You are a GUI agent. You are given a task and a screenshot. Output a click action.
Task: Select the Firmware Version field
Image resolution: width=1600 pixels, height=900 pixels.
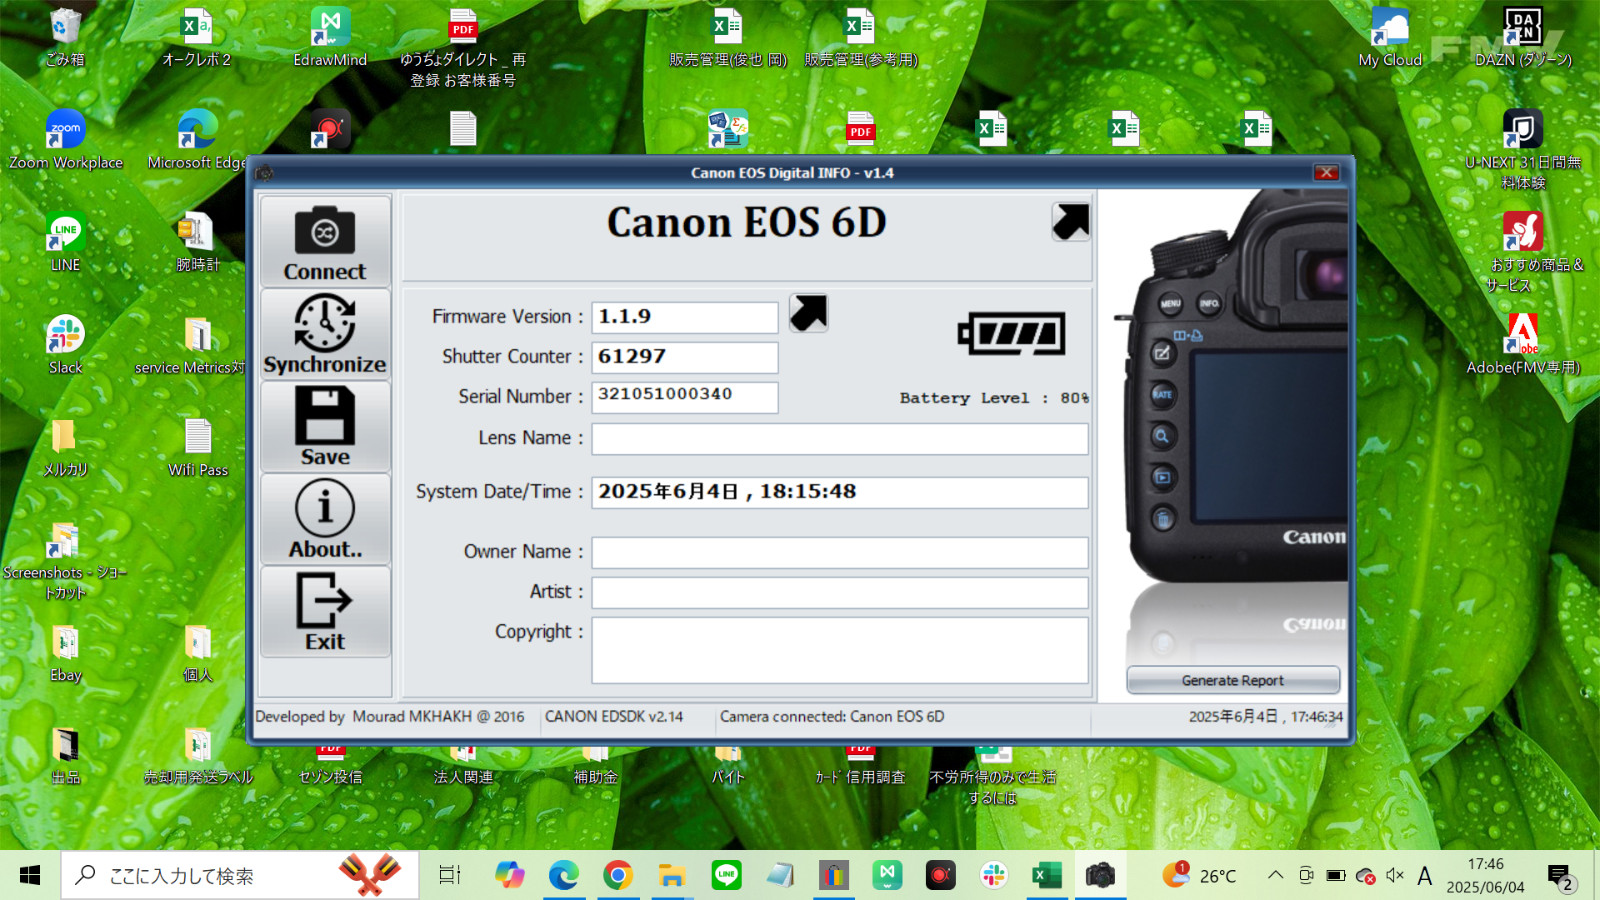(x=685, y=317)
